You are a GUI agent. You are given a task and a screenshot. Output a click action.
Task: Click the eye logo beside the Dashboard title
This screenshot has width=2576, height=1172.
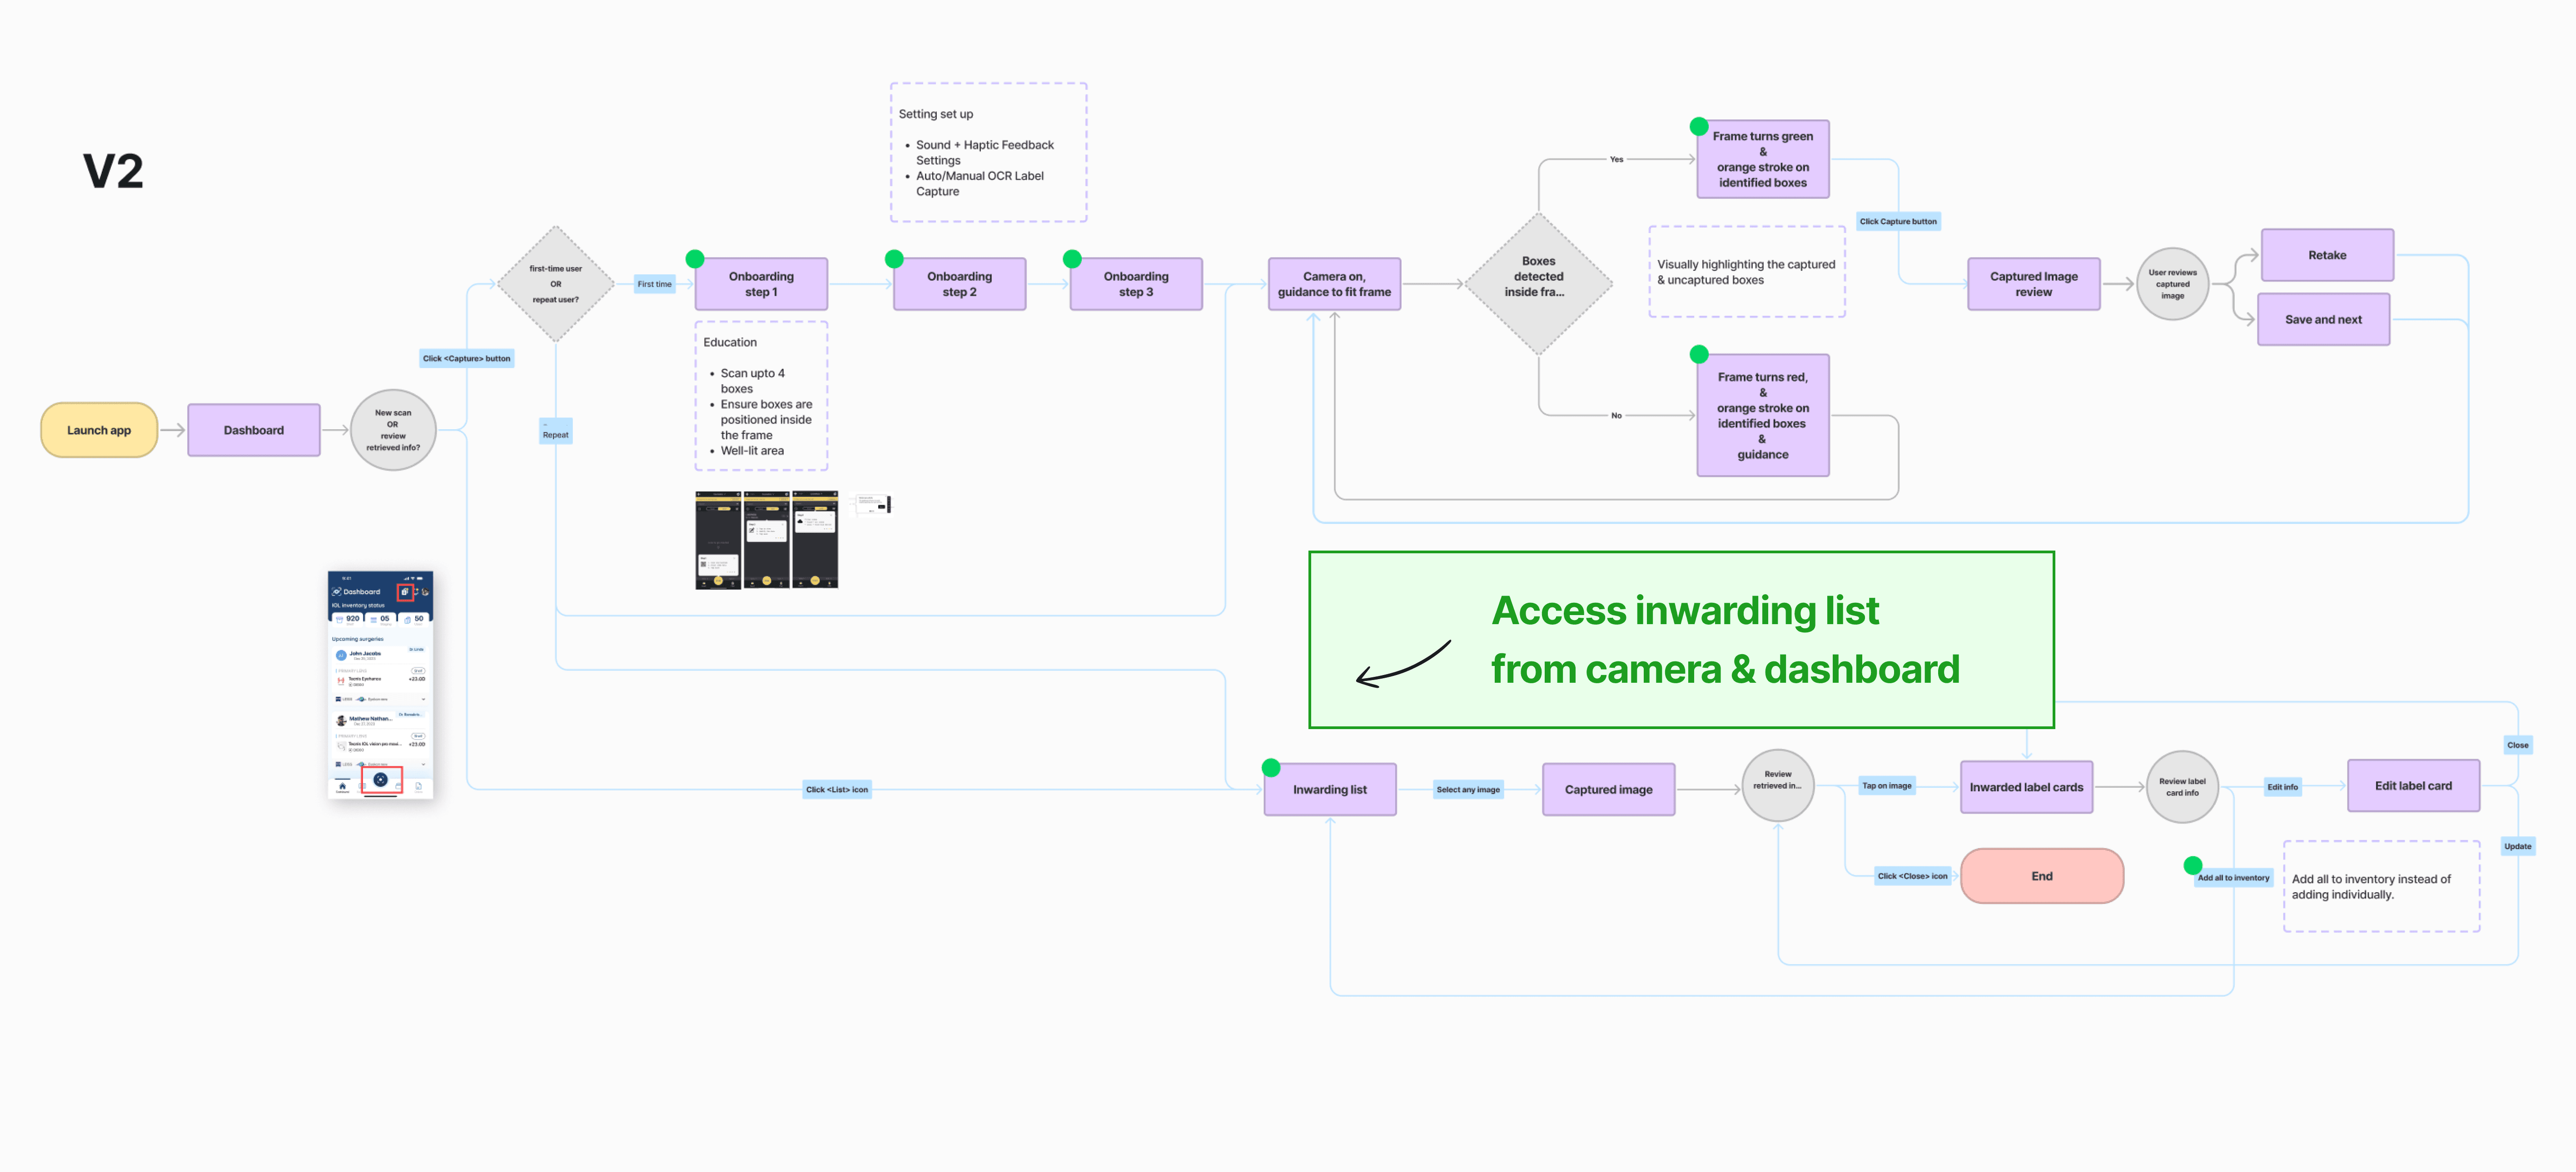click(x=337, y=592)
